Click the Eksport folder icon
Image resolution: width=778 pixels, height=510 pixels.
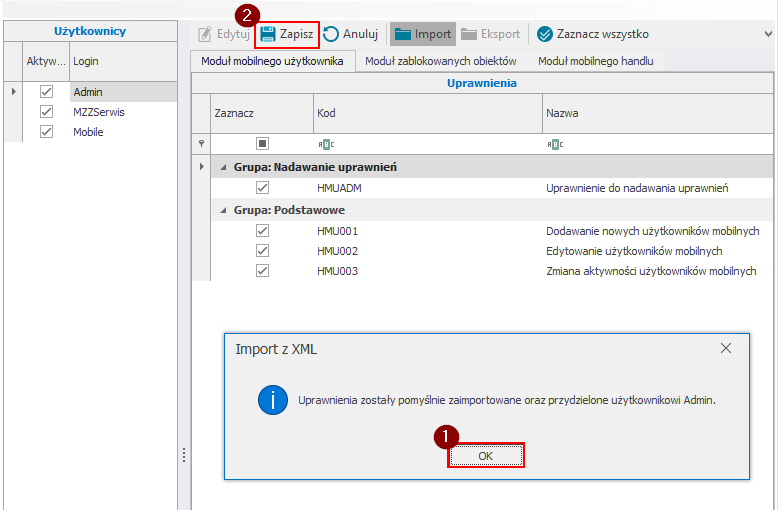pos(469,34)
